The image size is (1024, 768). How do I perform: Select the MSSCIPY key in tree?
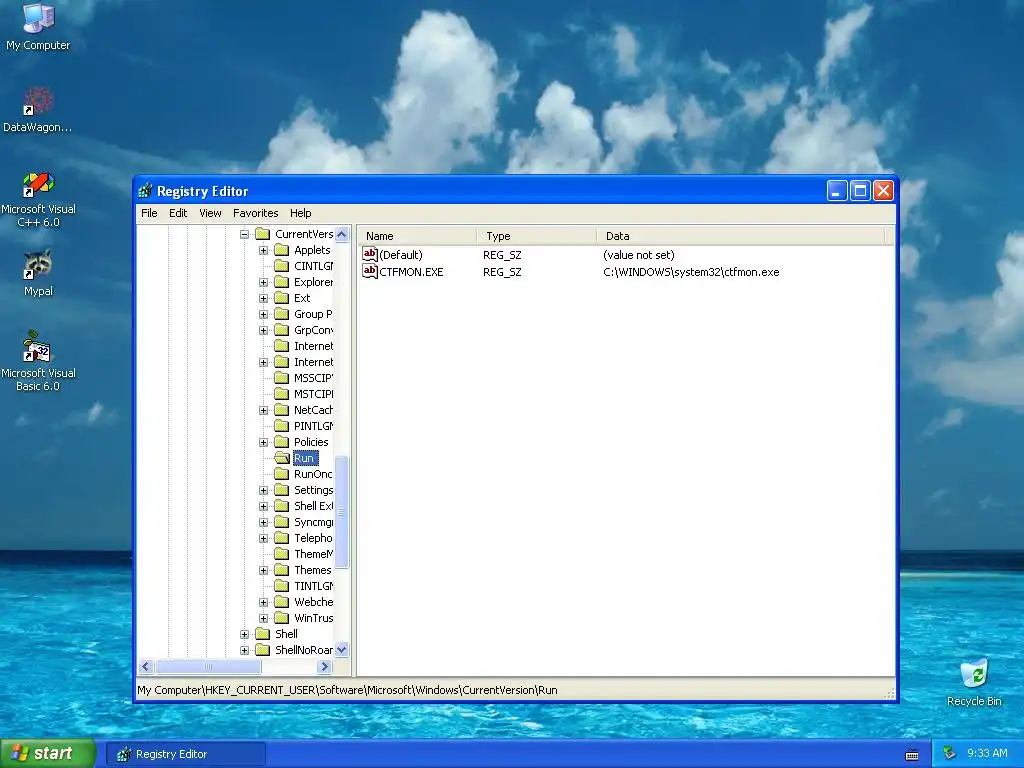click(313, 378)
